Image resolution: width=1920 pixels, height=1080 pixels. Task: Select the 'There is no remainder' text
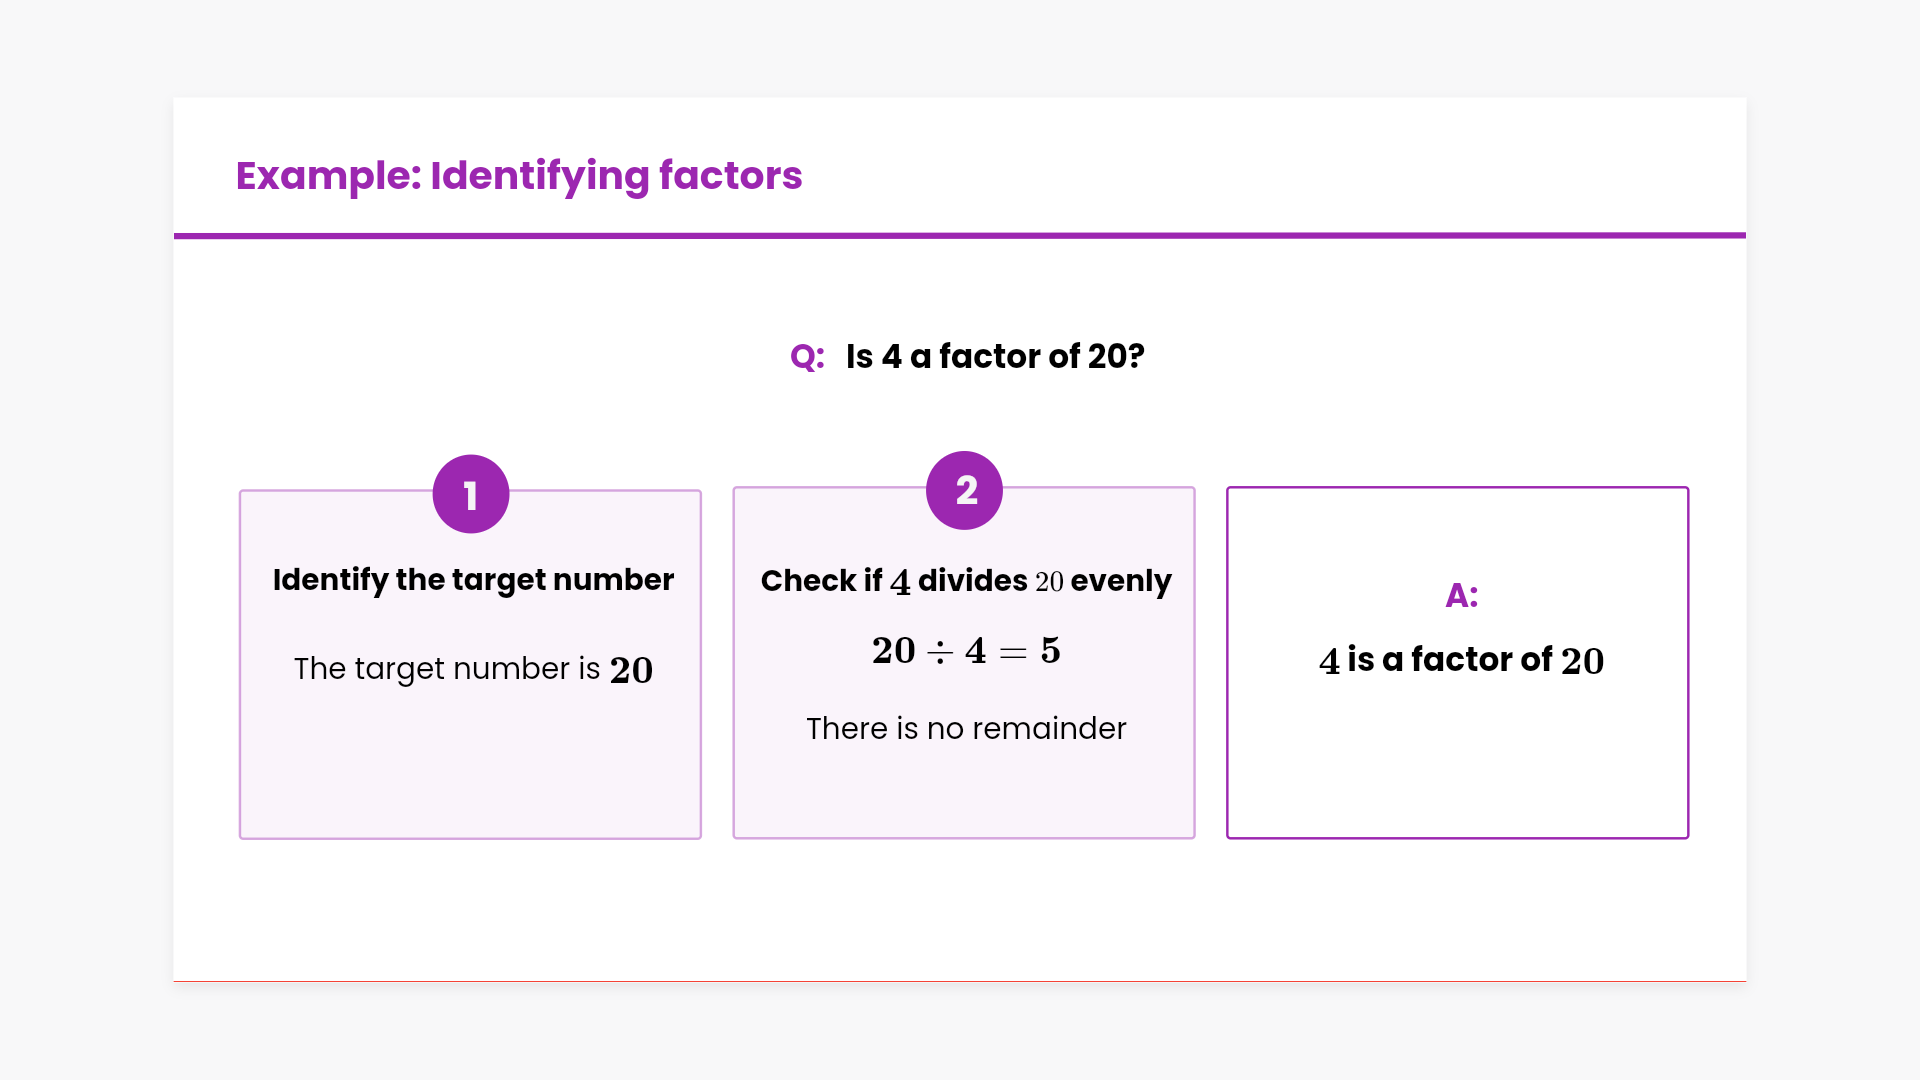[x=966, y=729]
